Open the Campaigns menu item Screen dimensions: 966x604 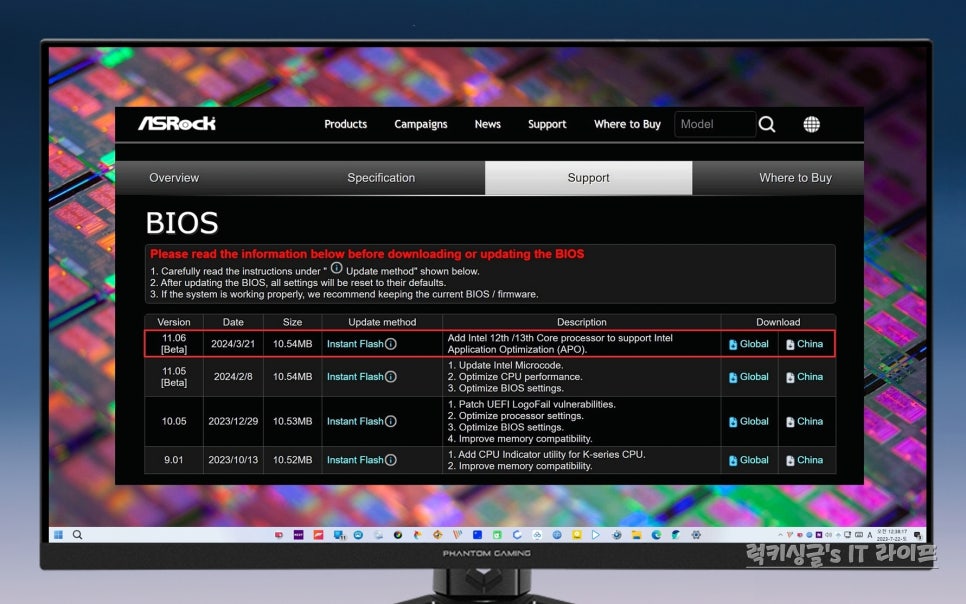420,124
